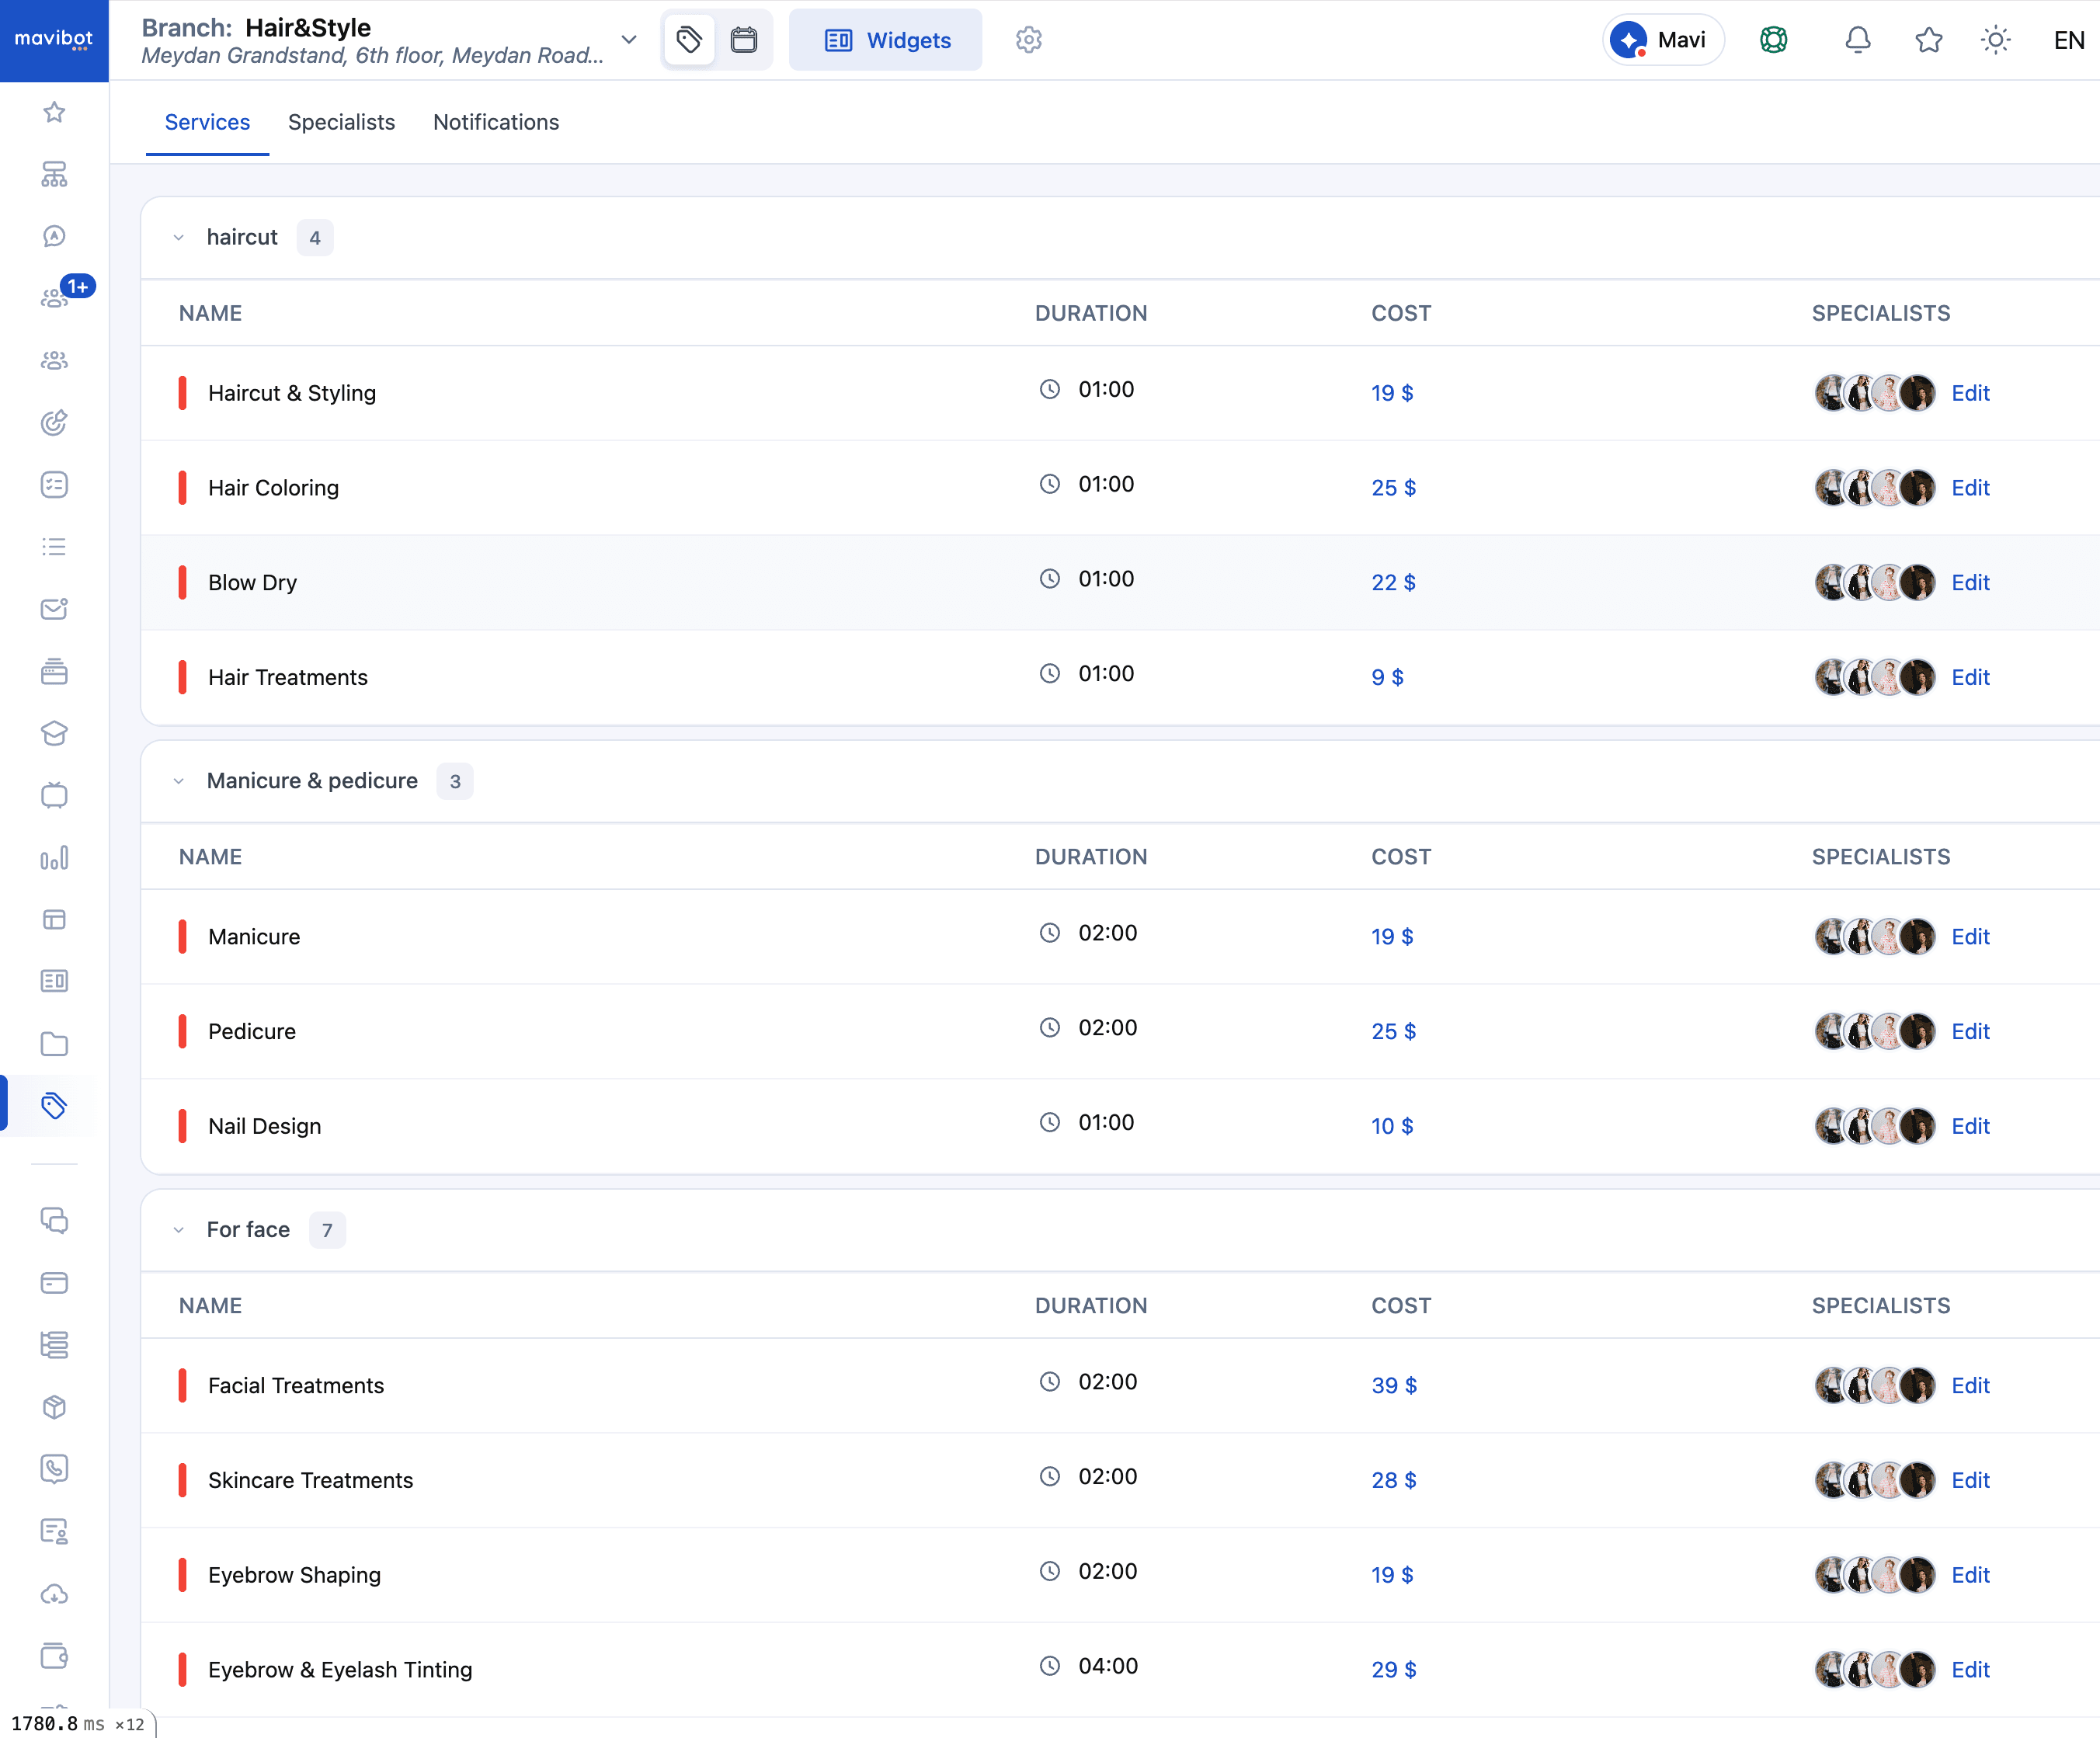Open the clients icon with 1+ badge
Screen dimensions: 2100x1738
coord(54,298)
